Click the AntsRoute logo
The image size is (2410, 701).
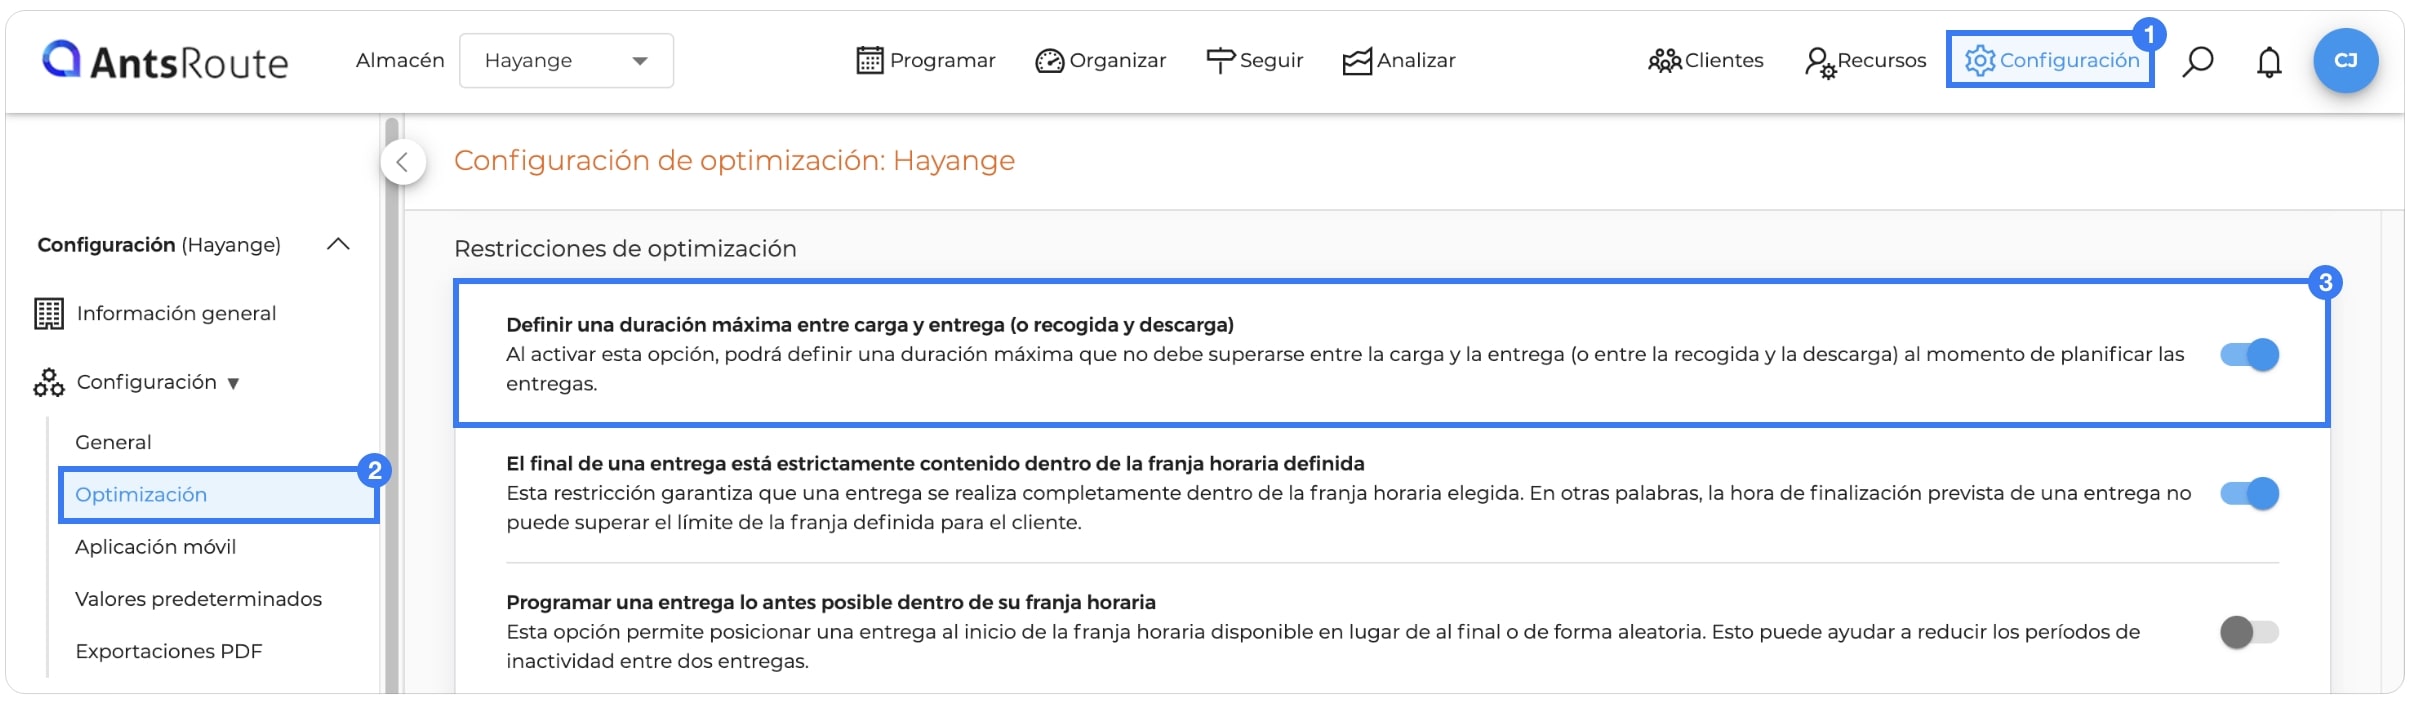(165, 61)
